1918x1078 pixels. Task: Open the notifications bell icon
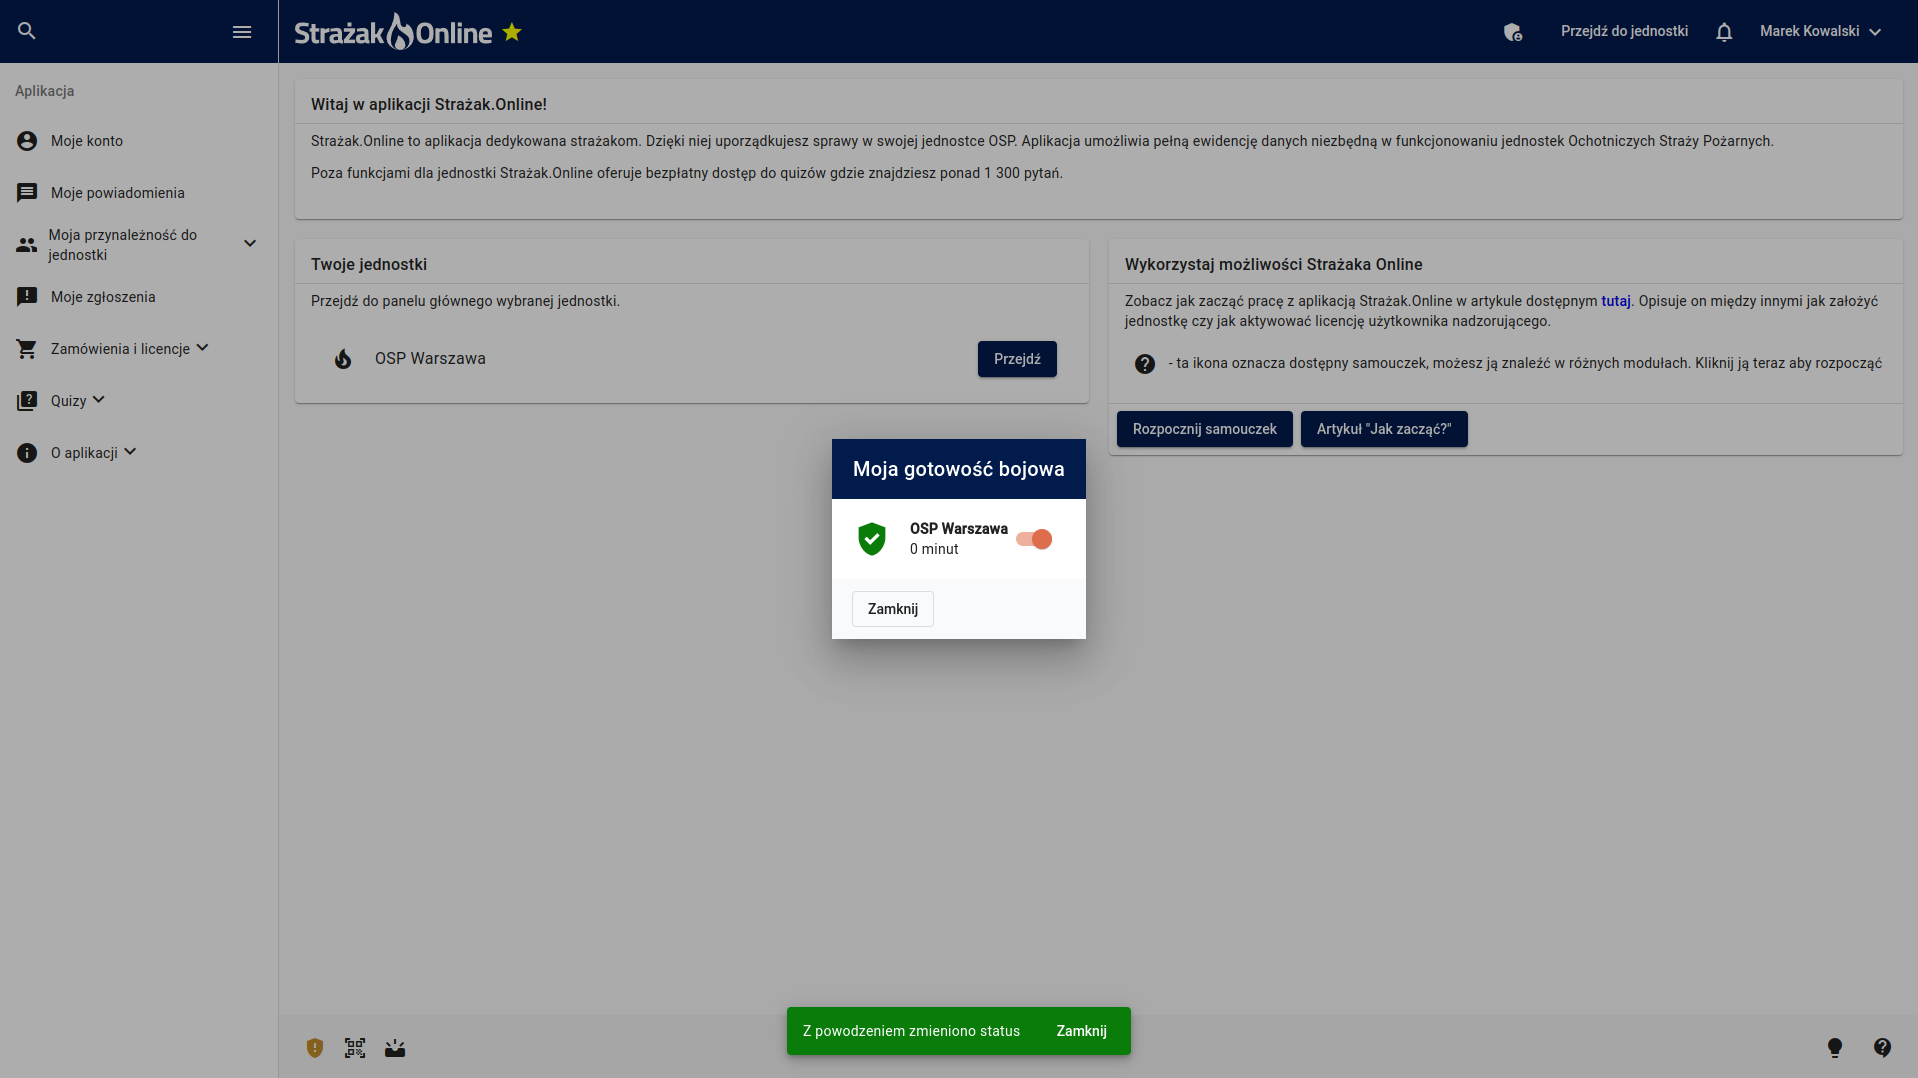click(x=1724, y=32)
